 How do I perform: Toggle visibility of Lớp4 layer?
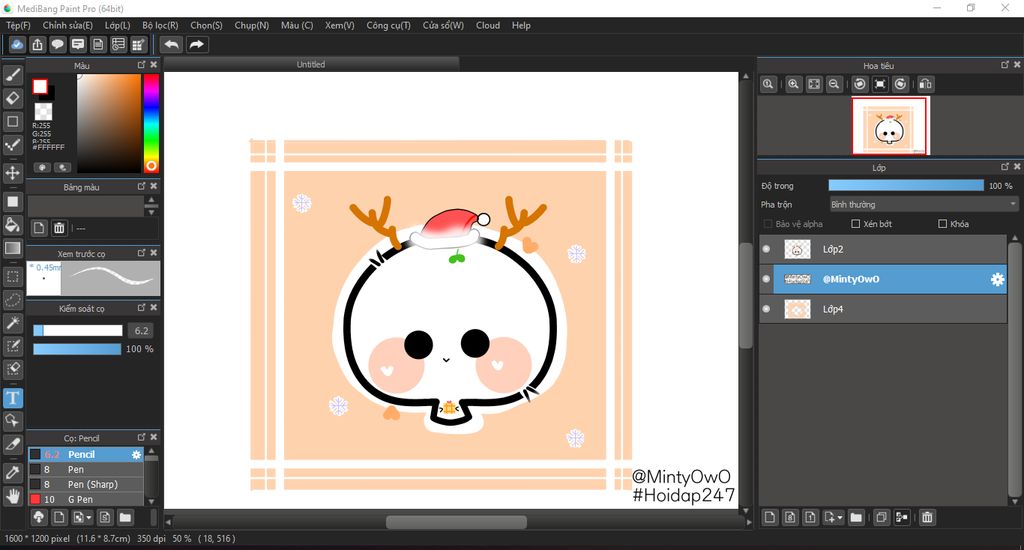(x=767, y=309)
